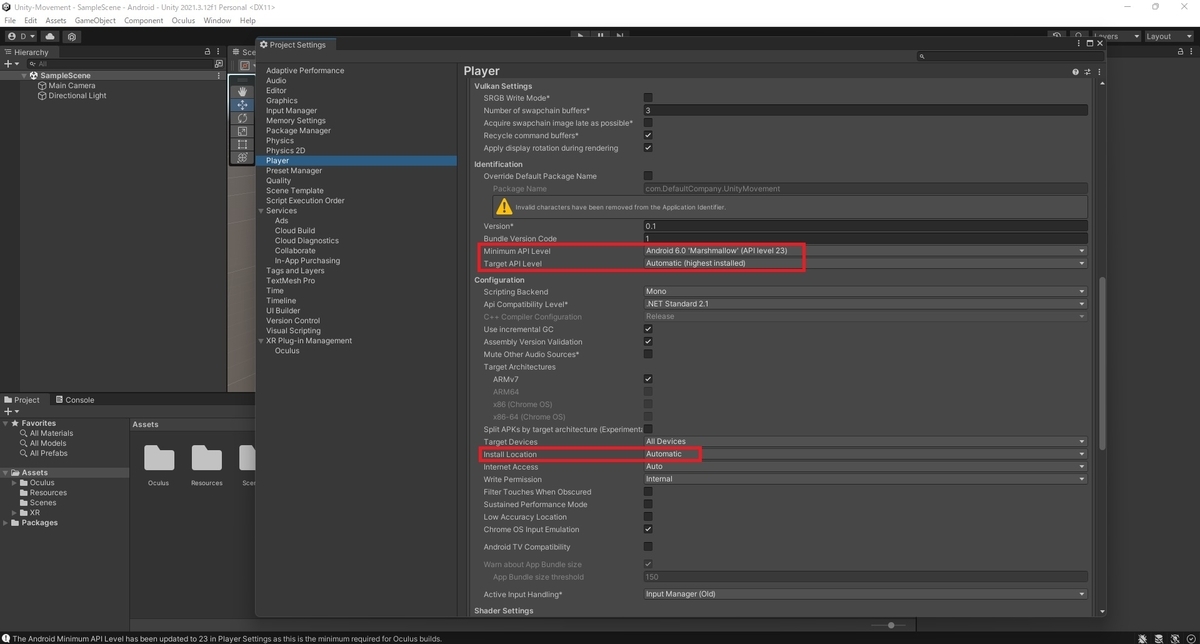Screen dimensions: 1200x644
Task: Open the Oculus folder thumbnail in Assets
Action: pyautogui.click(x=159, y=458)
